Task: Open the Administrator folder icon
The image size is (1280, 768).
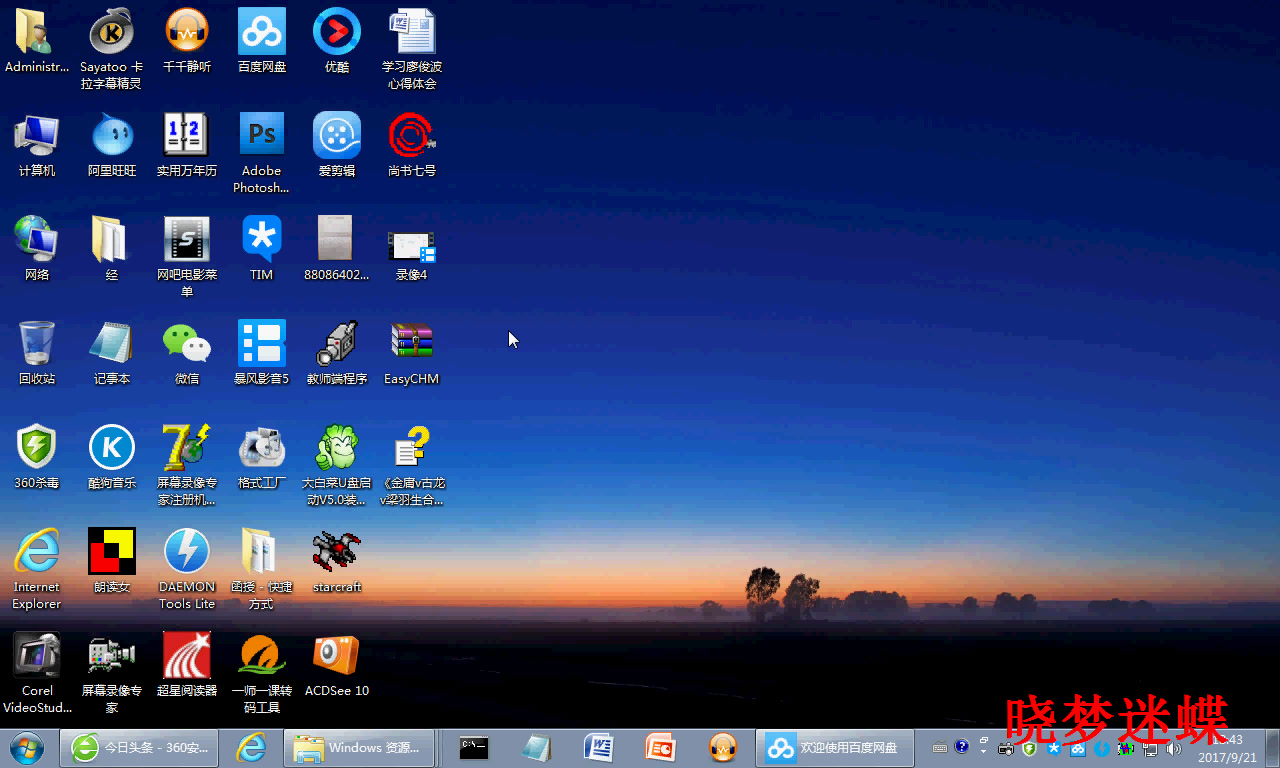Action: coord(37,42)
